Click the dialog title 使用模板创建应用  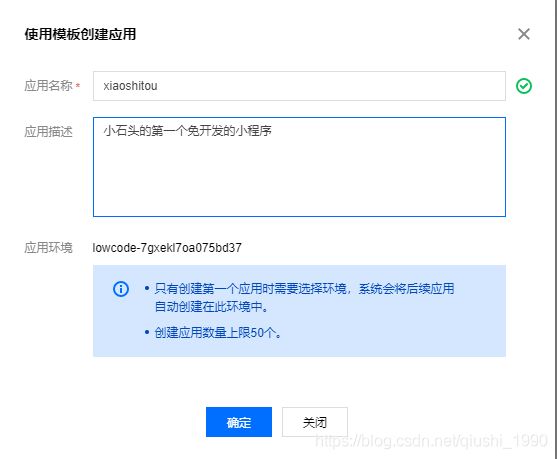tap(80, 34)
